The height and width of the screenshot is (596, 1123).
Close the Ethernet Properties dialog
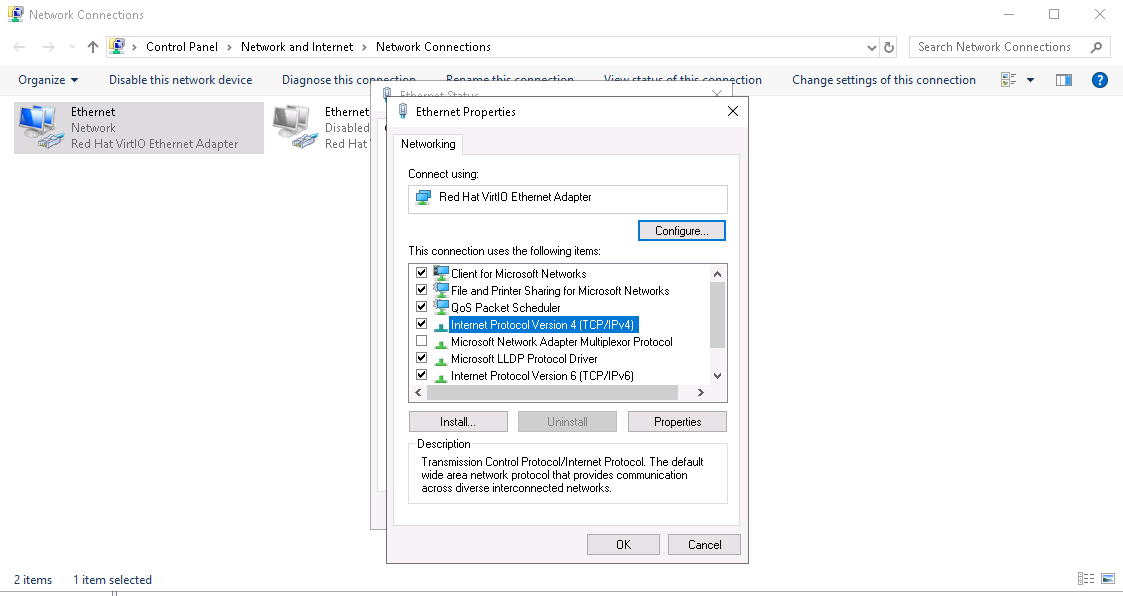tap(733, 111)
